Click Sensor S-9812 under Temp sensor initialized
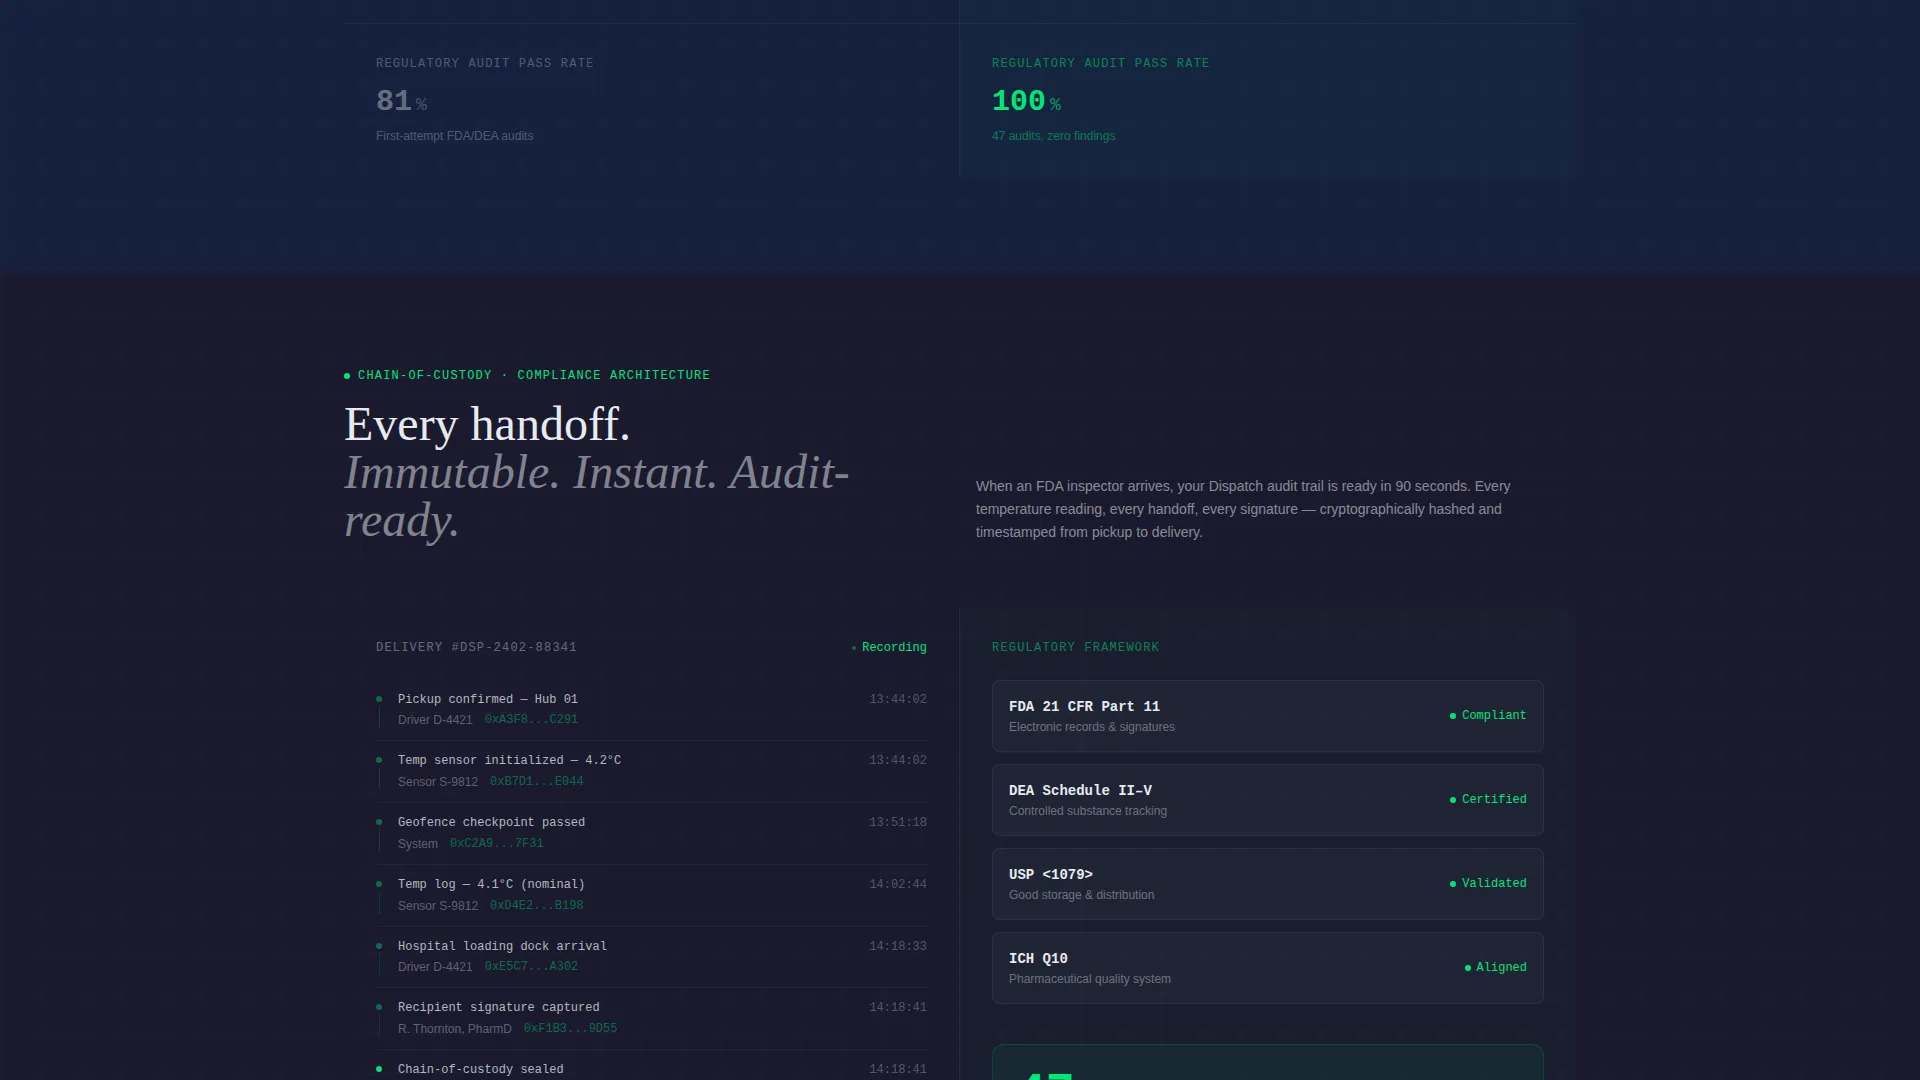The image size is (1920, 1080). pyautogui.click(x=438, y=782)
